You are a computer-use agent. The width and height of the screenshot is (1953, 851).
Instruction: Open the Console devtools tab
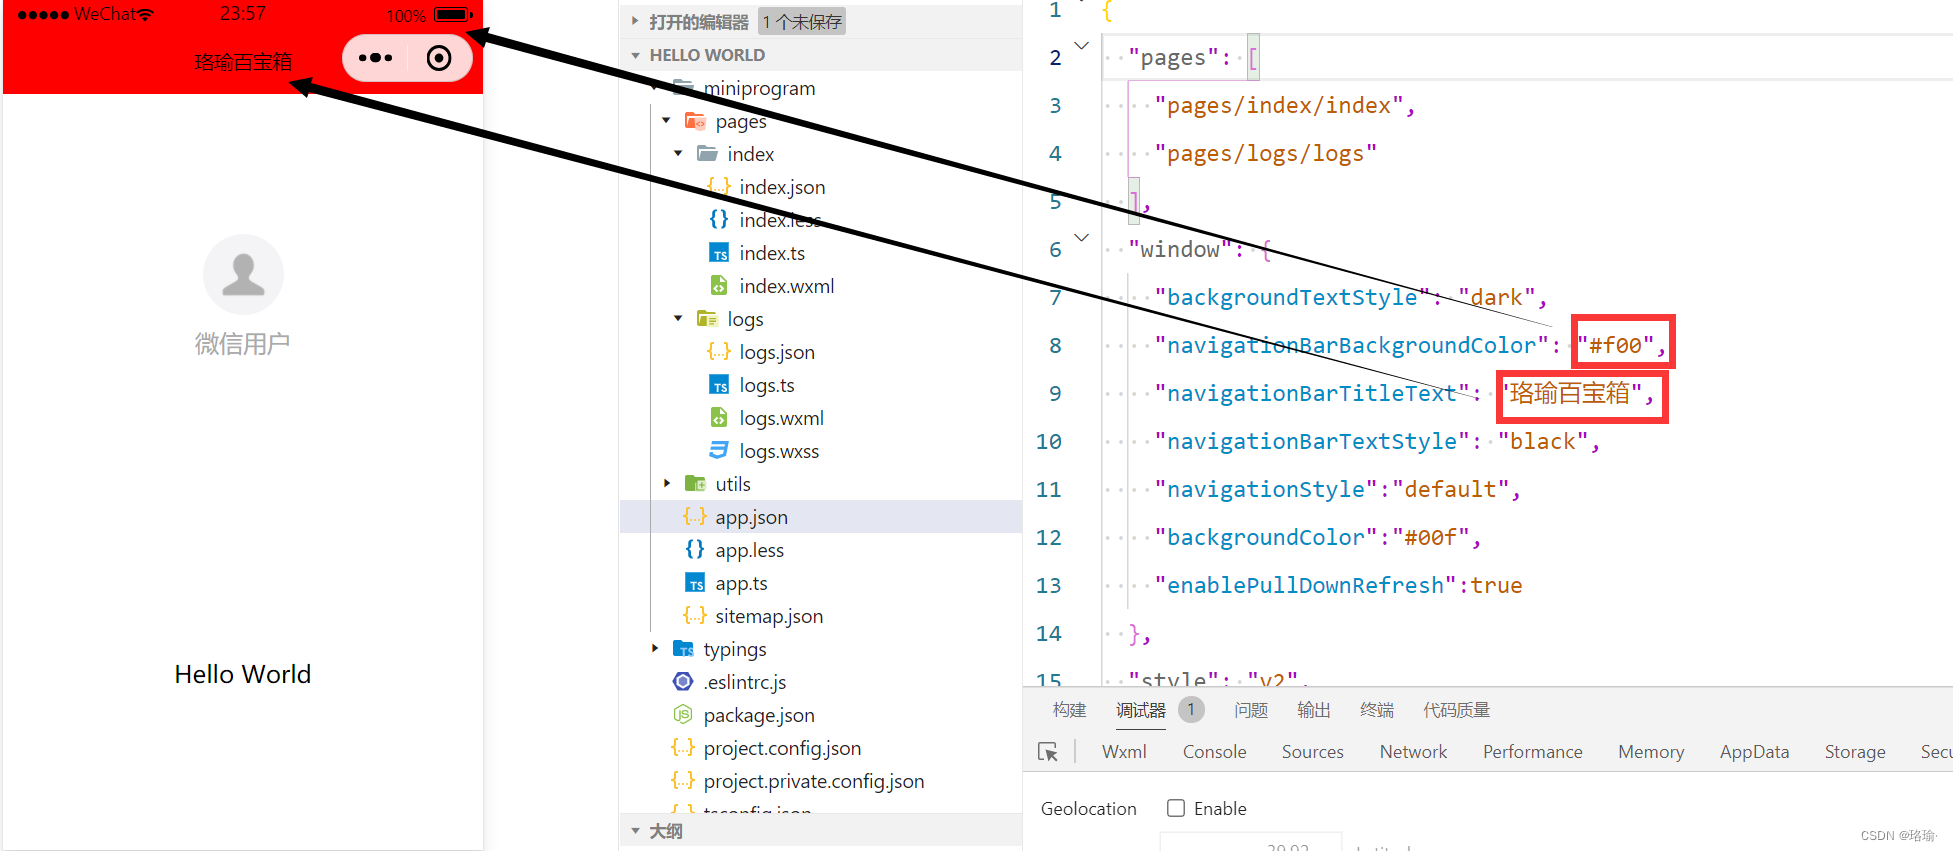coord(1214,752)
